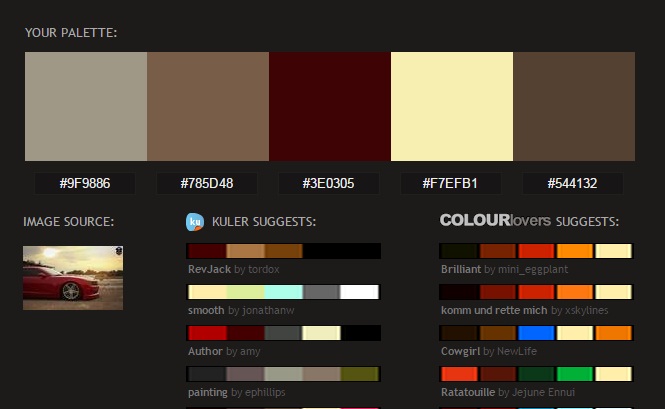Open the painting theme link
The height and width of the screenshot is (409, 665).
coord(208,392)
